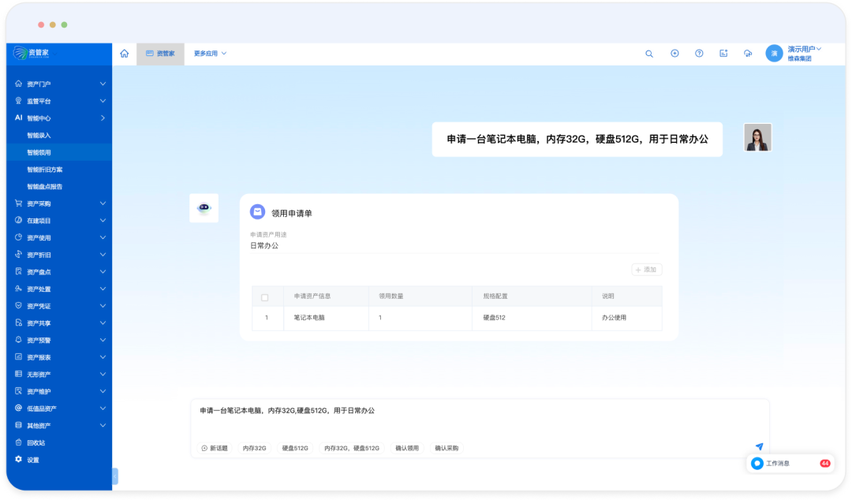The height and width of the screenshot is (500, 852).
Task: Click the 资产盘点 sidebar icon
Action: point(18,271)
